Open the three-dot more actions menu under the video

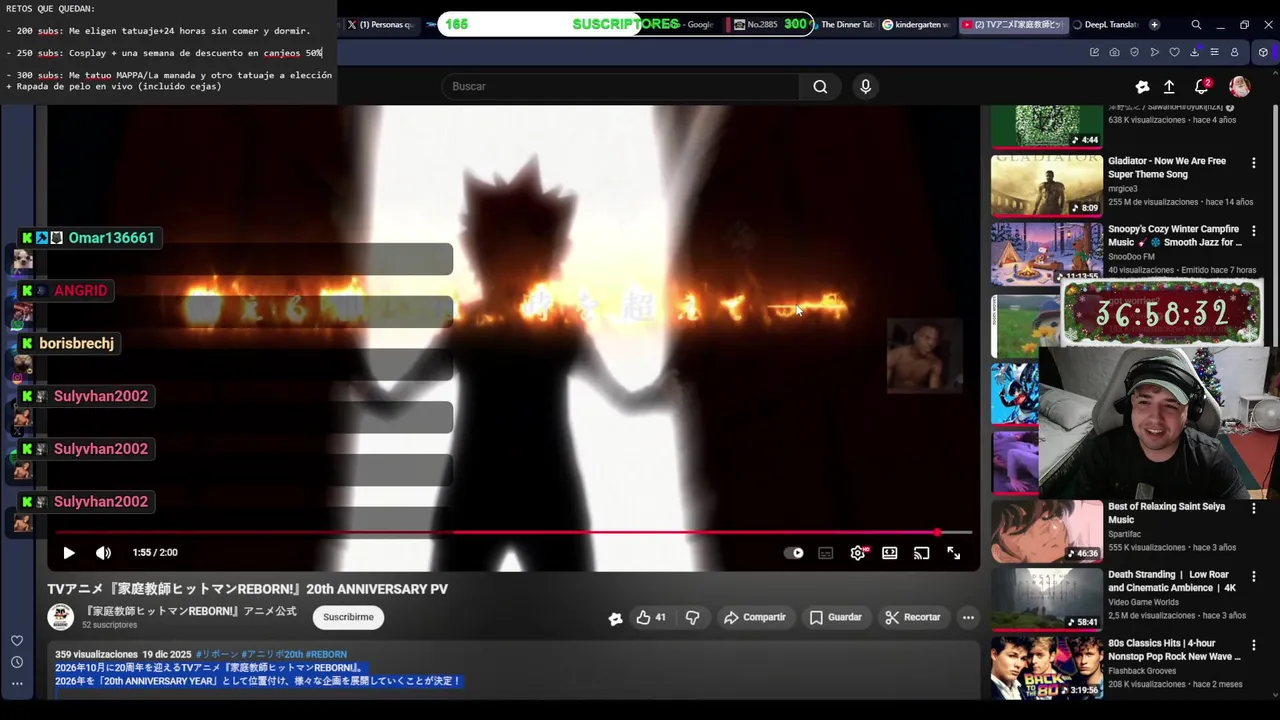tap(968, 617)
